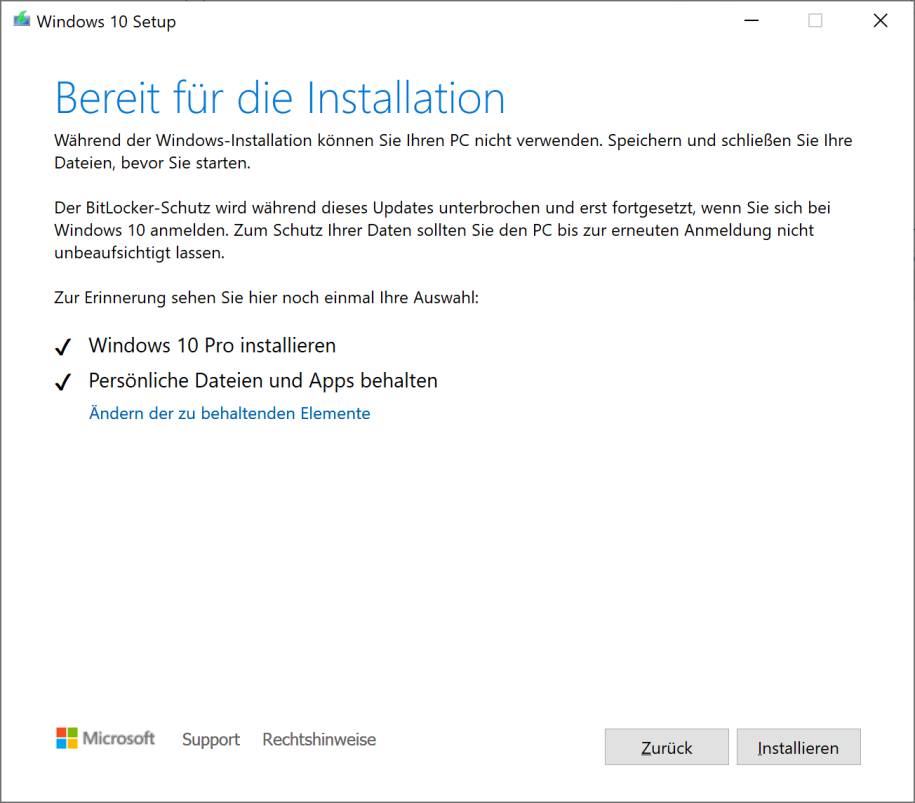Click the heading 'Bereit für die Installation'
The height and width of the screenshot is (803, 915).
click(280, 98)
